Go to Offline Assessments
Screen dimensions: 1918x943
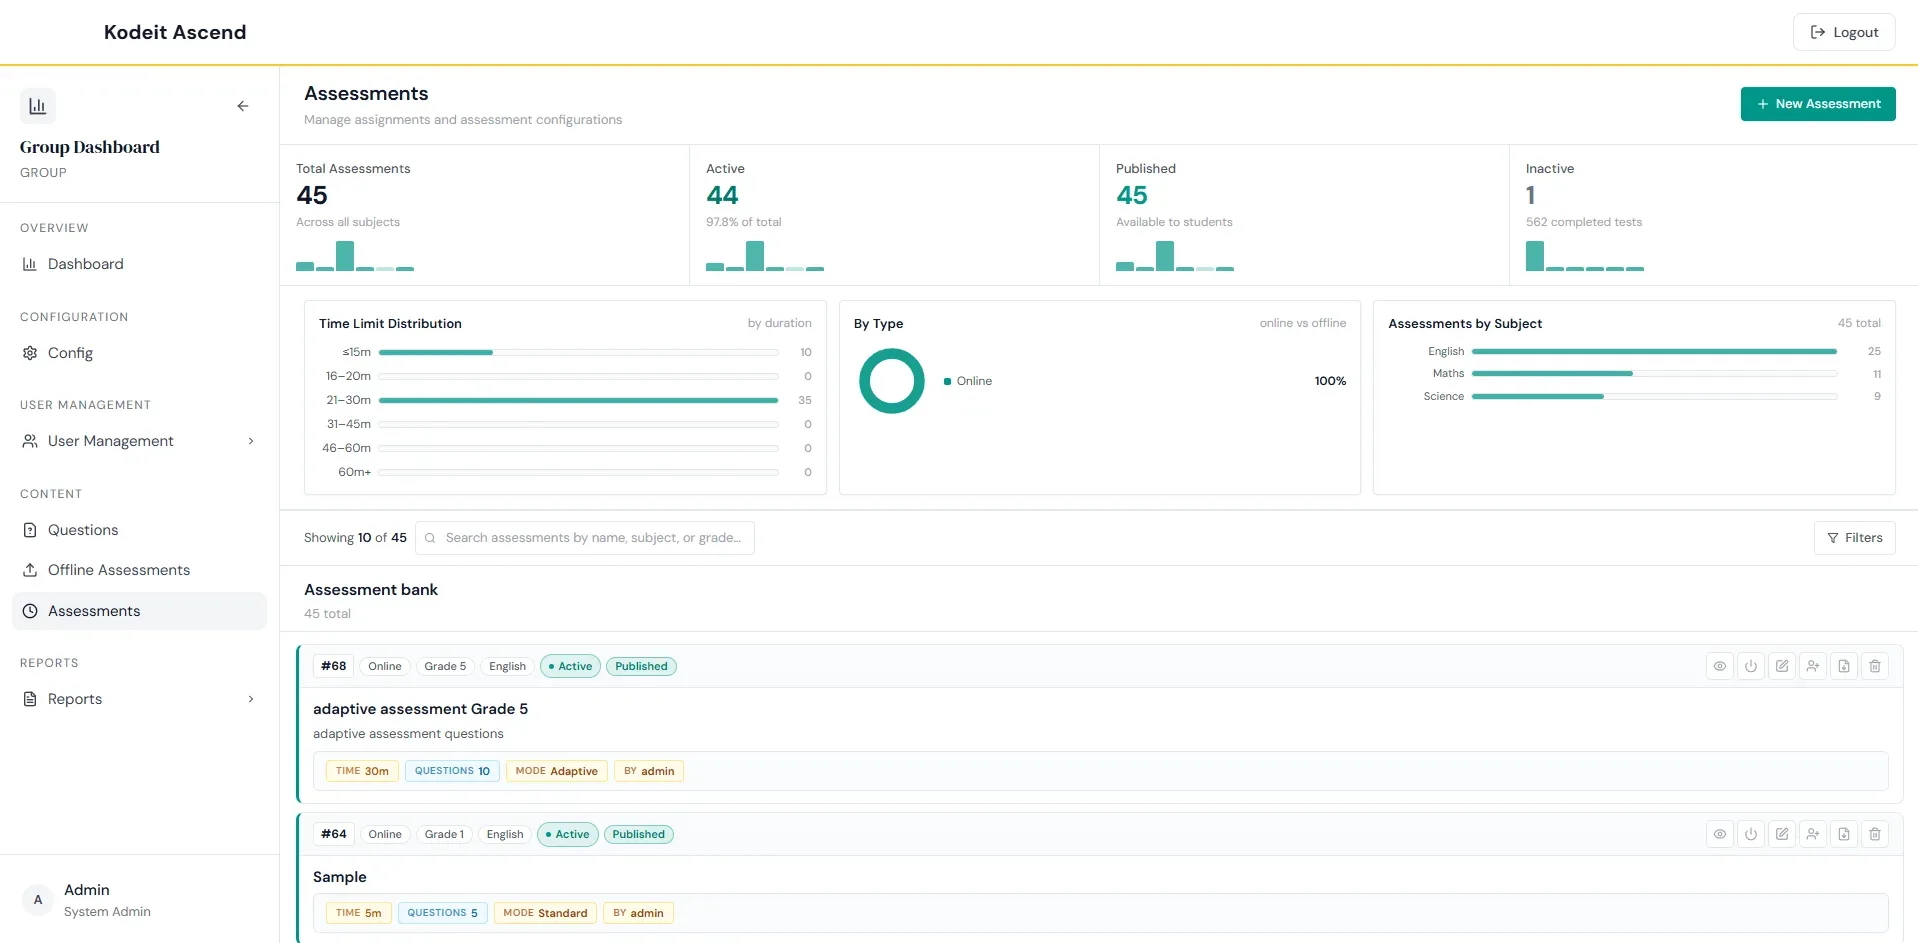(x=139, y=570)
